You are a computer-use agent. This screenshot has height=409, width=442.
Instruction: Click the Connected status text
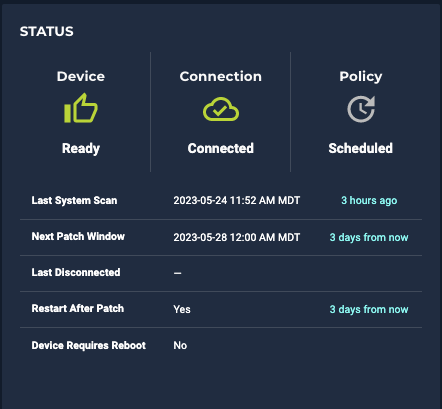(x=221, y=148)
